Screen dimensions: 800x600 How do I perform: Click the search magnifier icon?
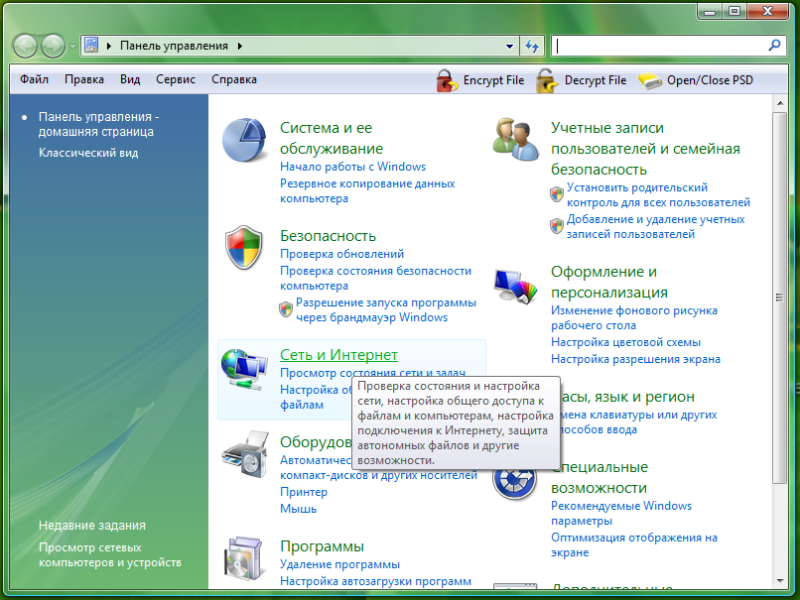(774, 45)
